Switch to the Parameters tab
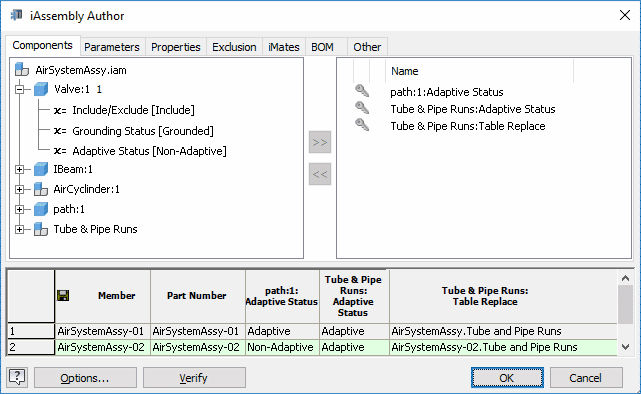This screenshot has width=641, height=394. click(112, 47)
